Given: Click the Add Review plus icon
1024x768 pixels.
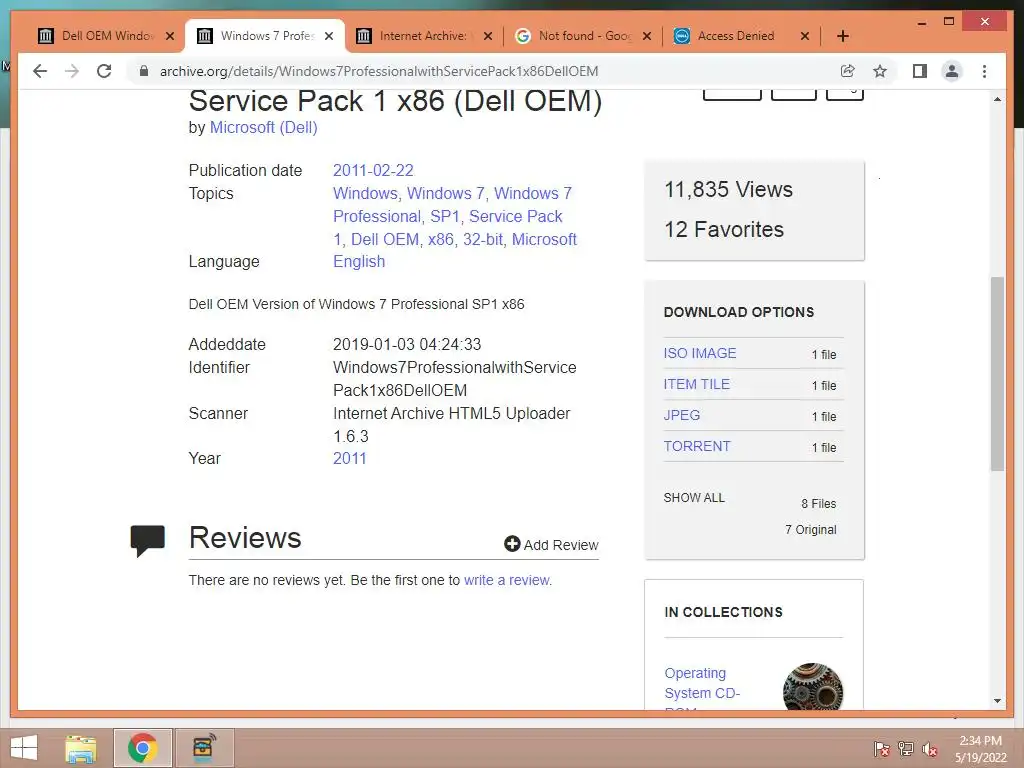Looking at the screenshot, I should click(512, 544).
